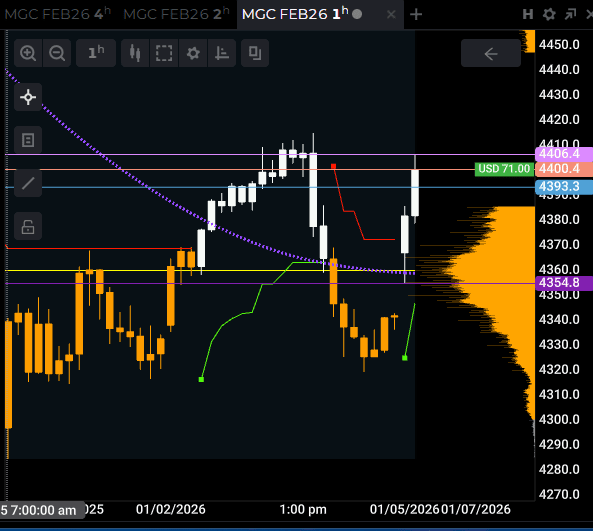The height and width of the screenshot is (531, 593).
Task: Switch to the MGC FEB26 2h tab
Action: (176, 14)
